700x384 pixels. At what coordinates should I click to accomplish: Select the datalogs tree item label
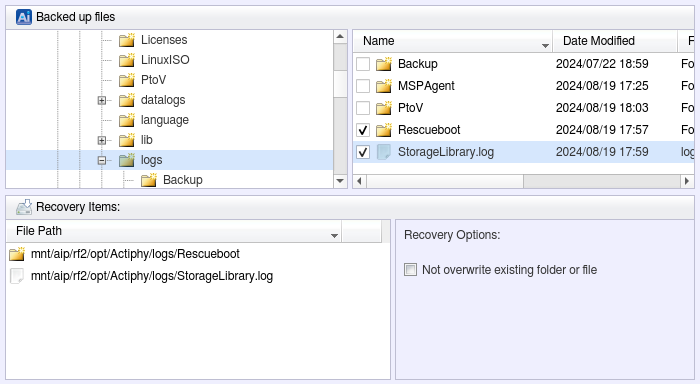tap(163, 100)
